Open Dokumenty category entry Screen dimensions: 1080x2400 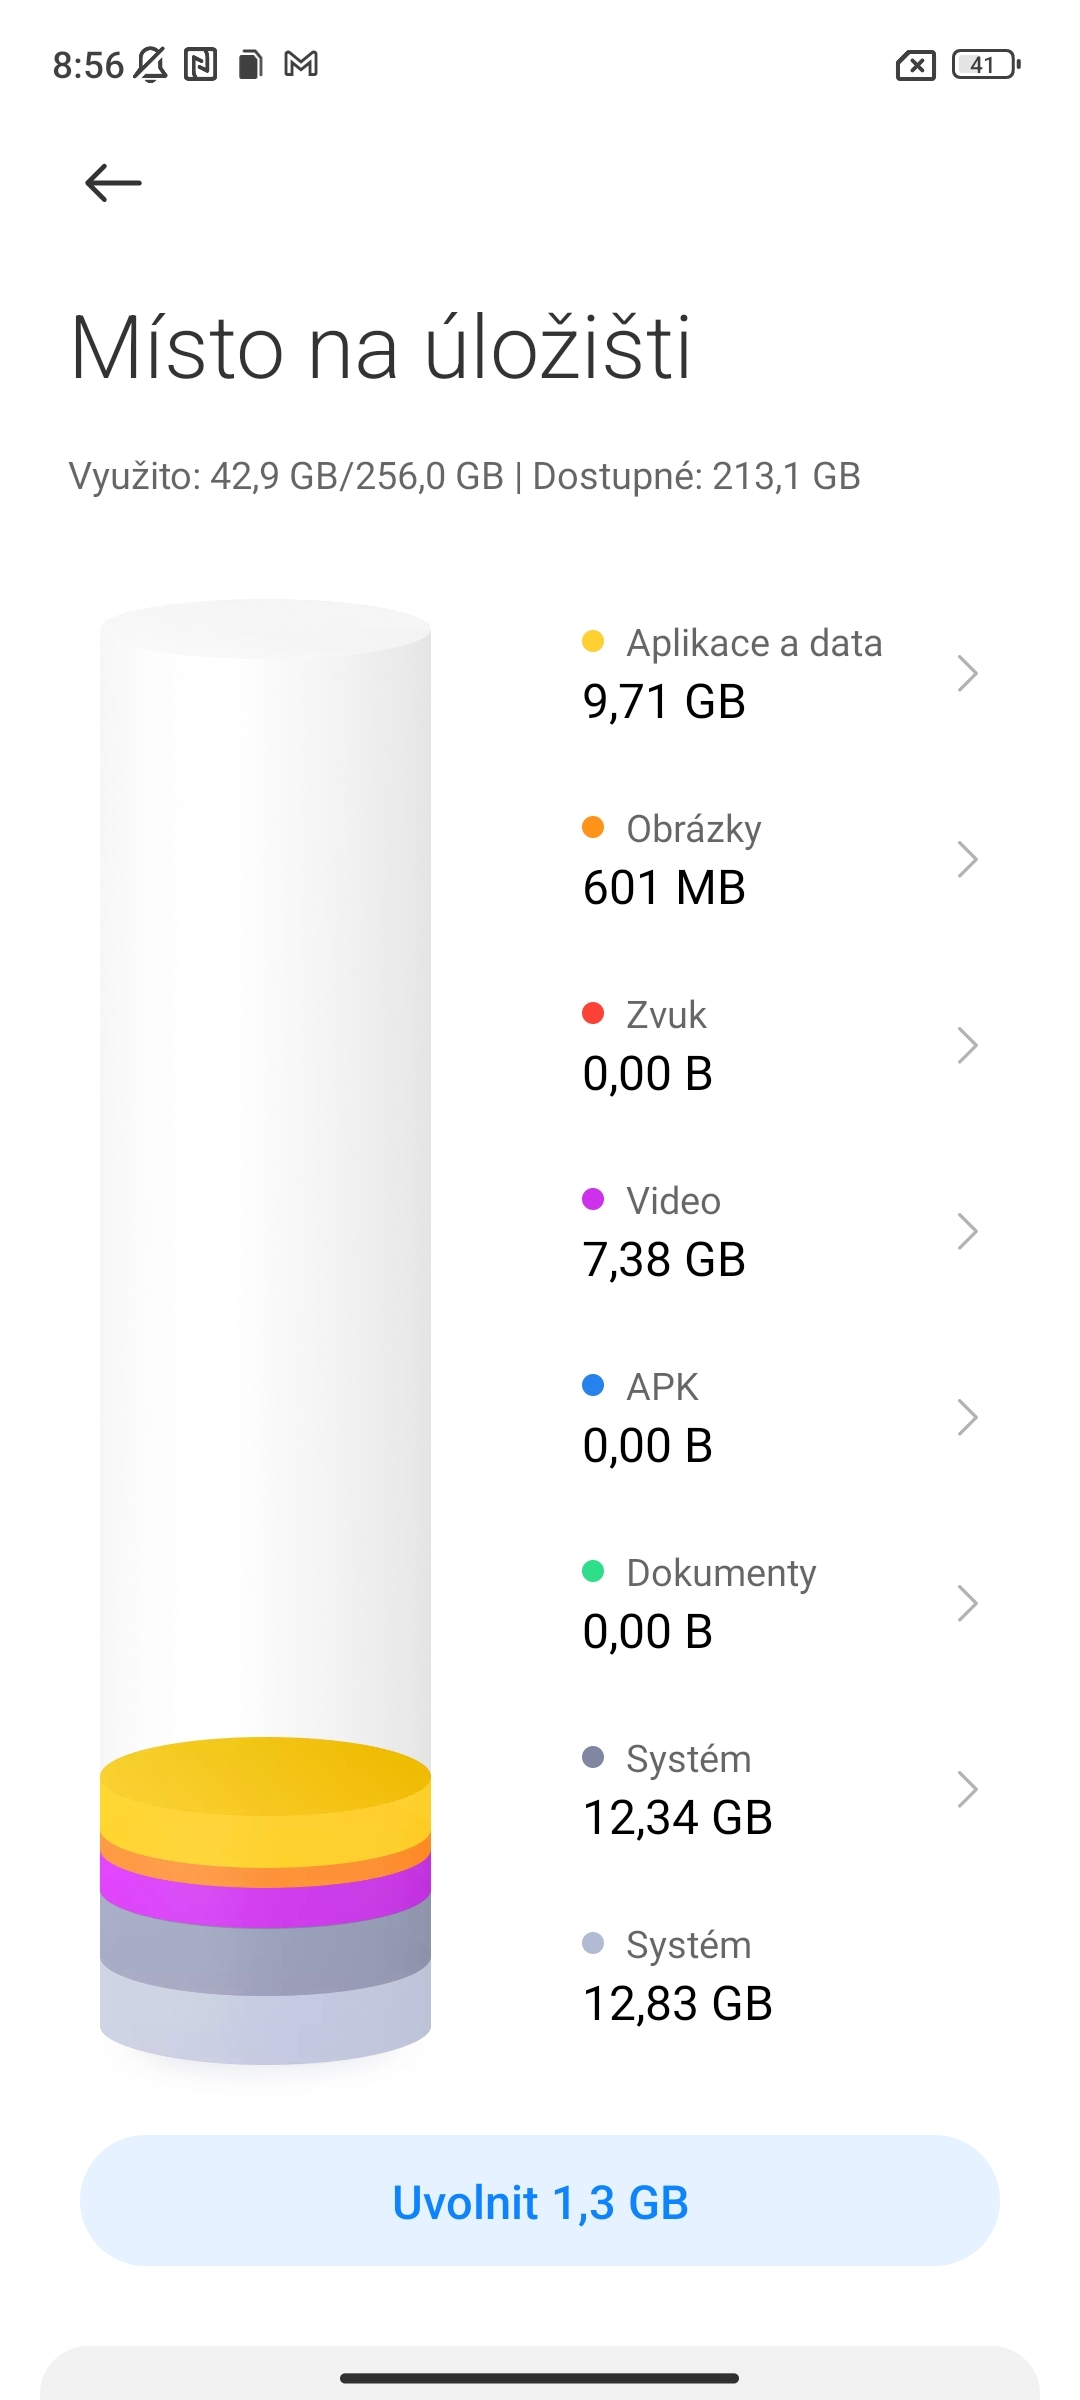[780, 1603]
